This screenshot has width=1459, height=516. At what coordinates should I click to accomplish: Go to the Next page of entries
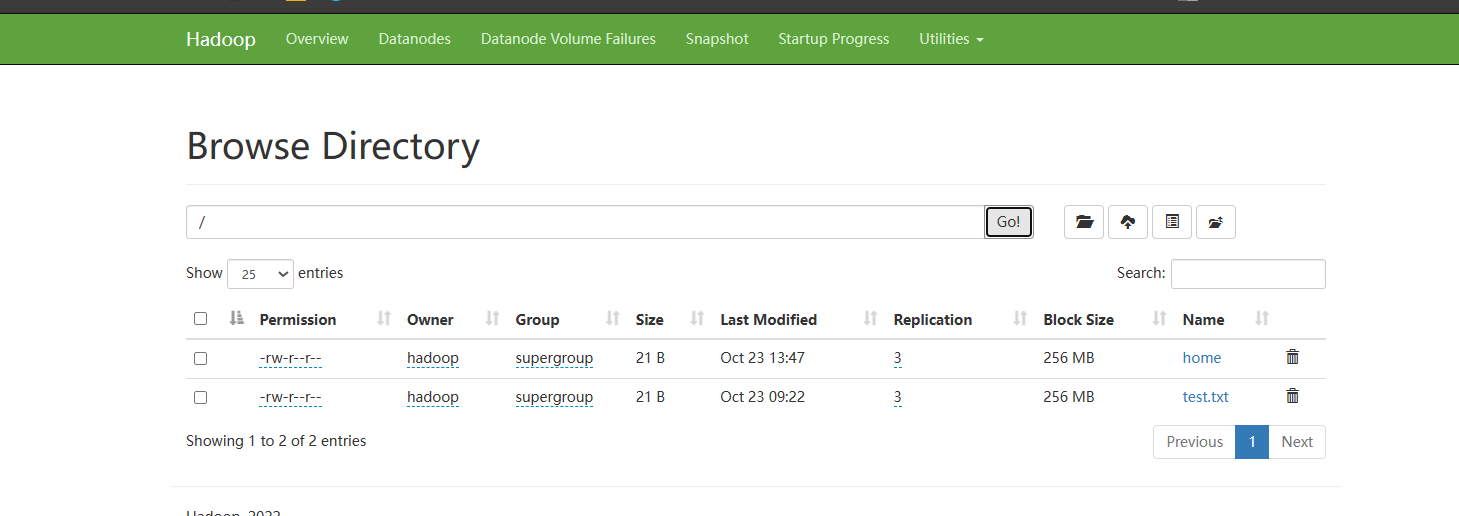tap(1296, 442)
